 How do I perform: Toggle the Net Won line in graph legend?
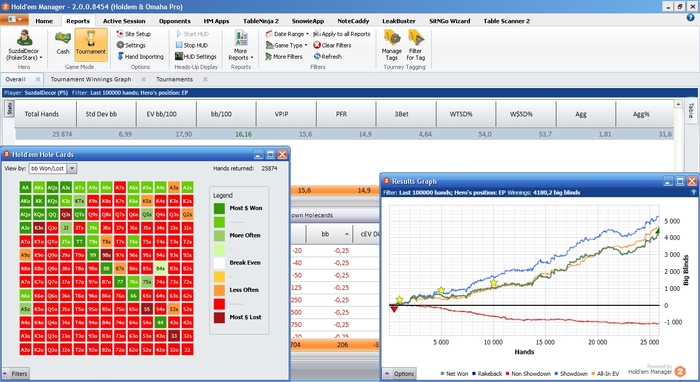point(454,374)
